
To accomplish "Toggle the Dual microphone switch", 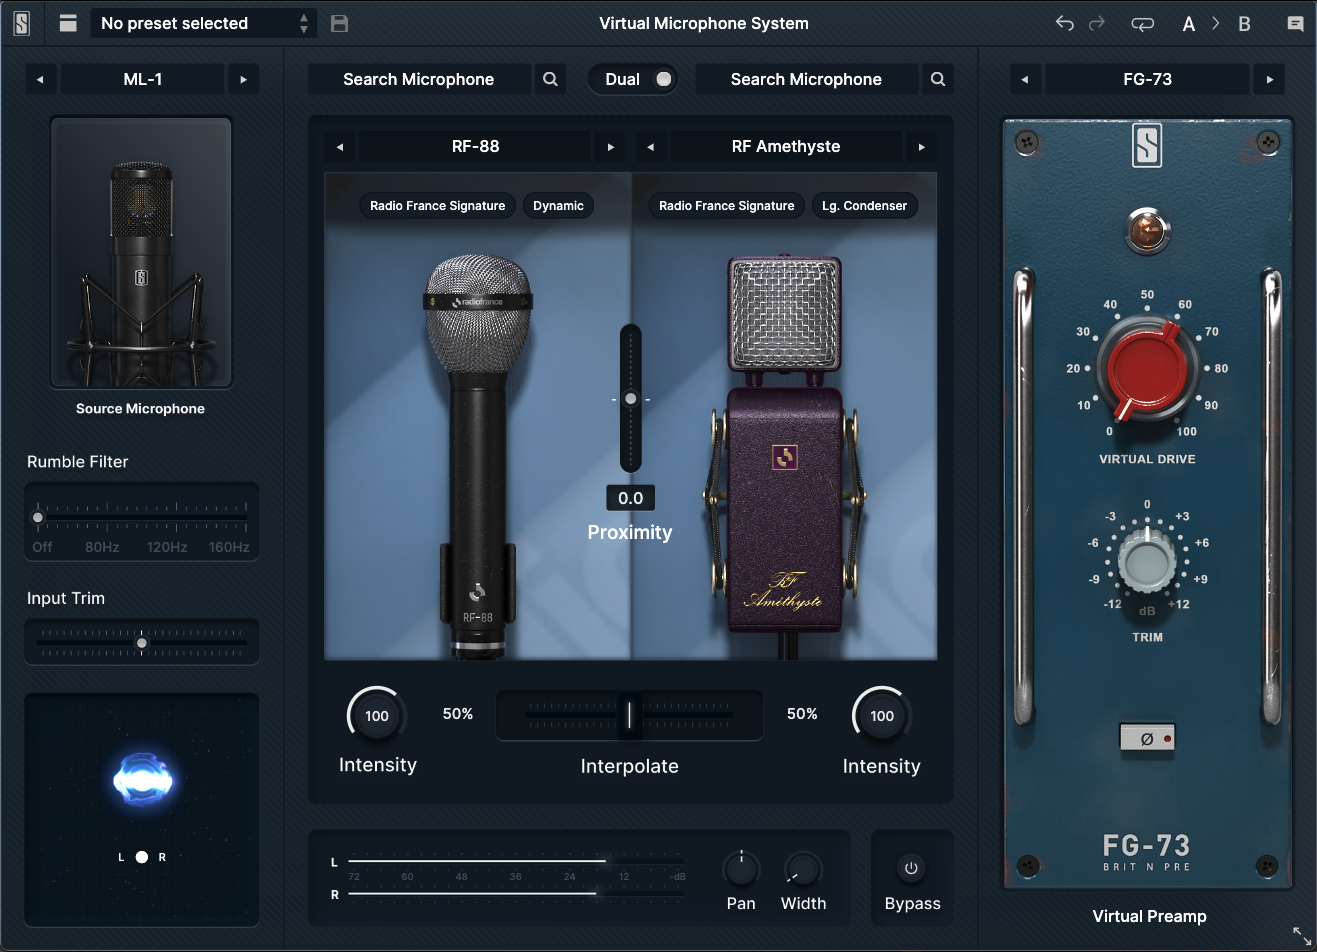I will point(663,79).
